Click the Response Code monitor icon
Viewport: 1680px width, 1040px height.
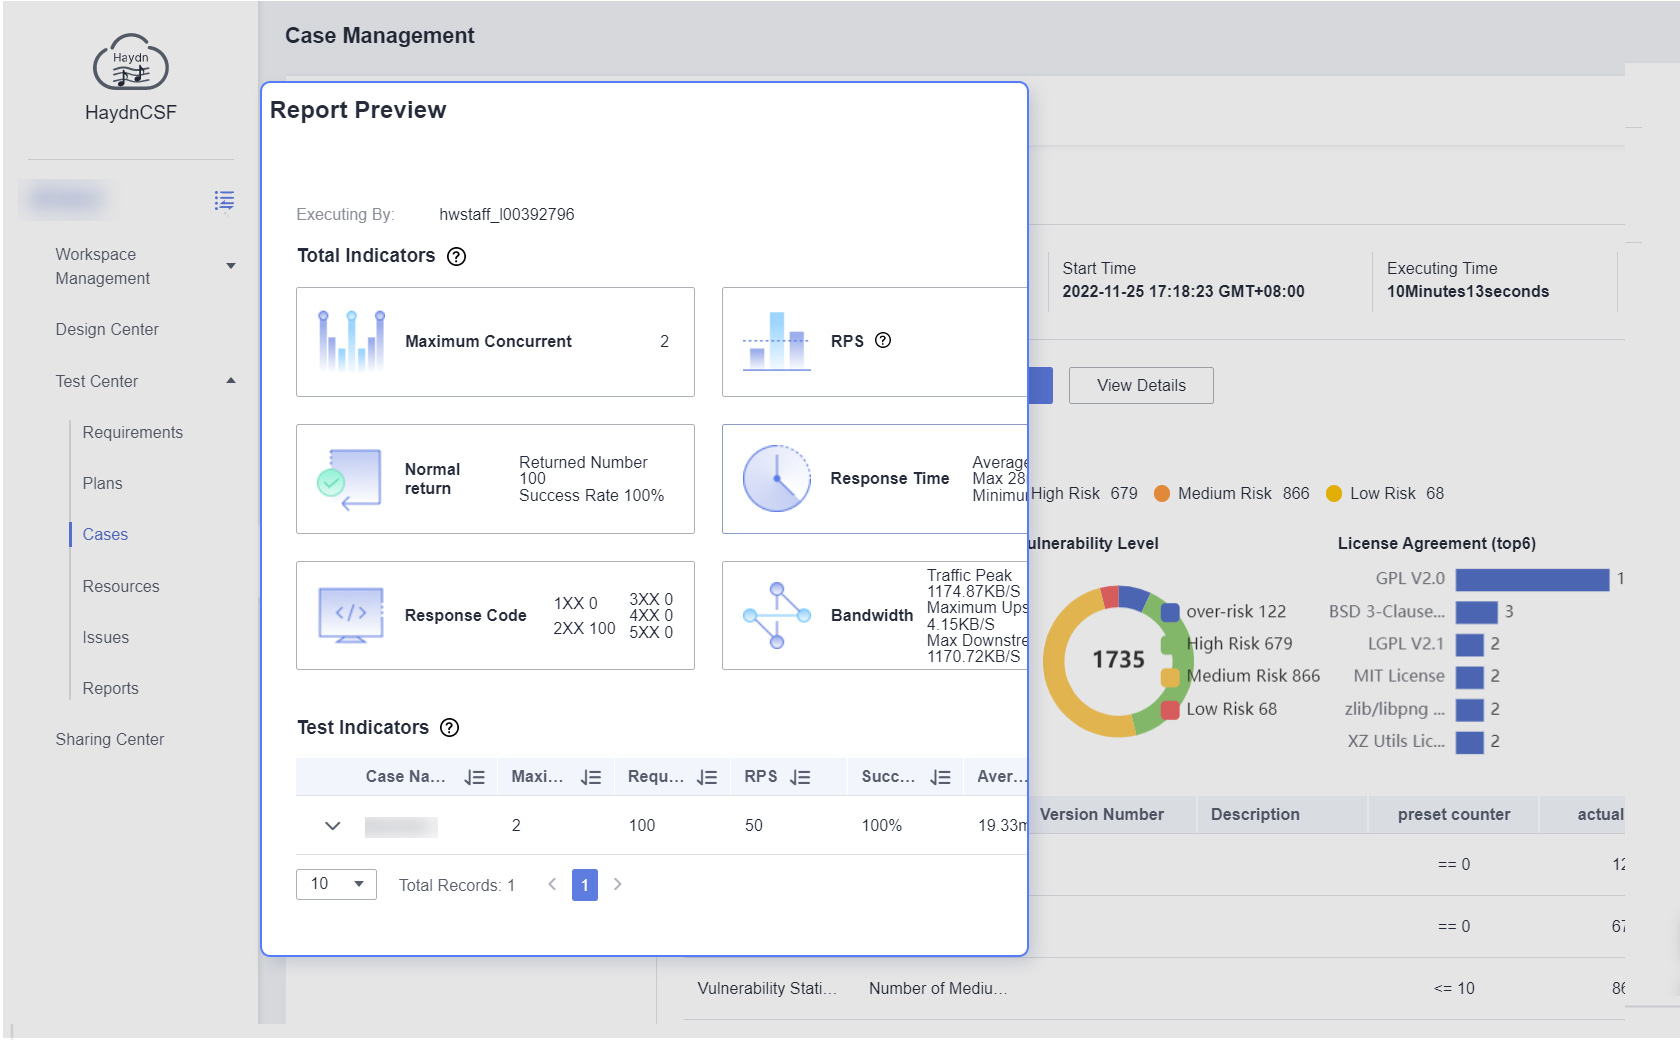coord(351,615)
